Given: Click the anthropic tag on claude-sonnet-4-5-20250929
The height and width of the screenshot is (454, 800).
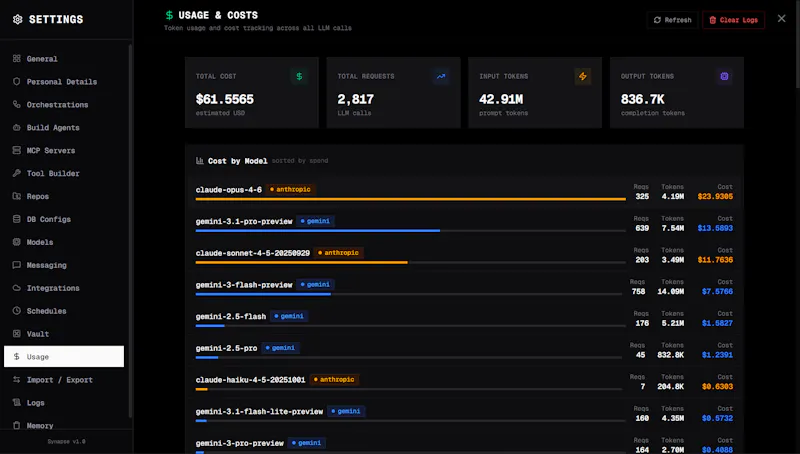Looking at the screenshot, I should (x=339, y=253).
